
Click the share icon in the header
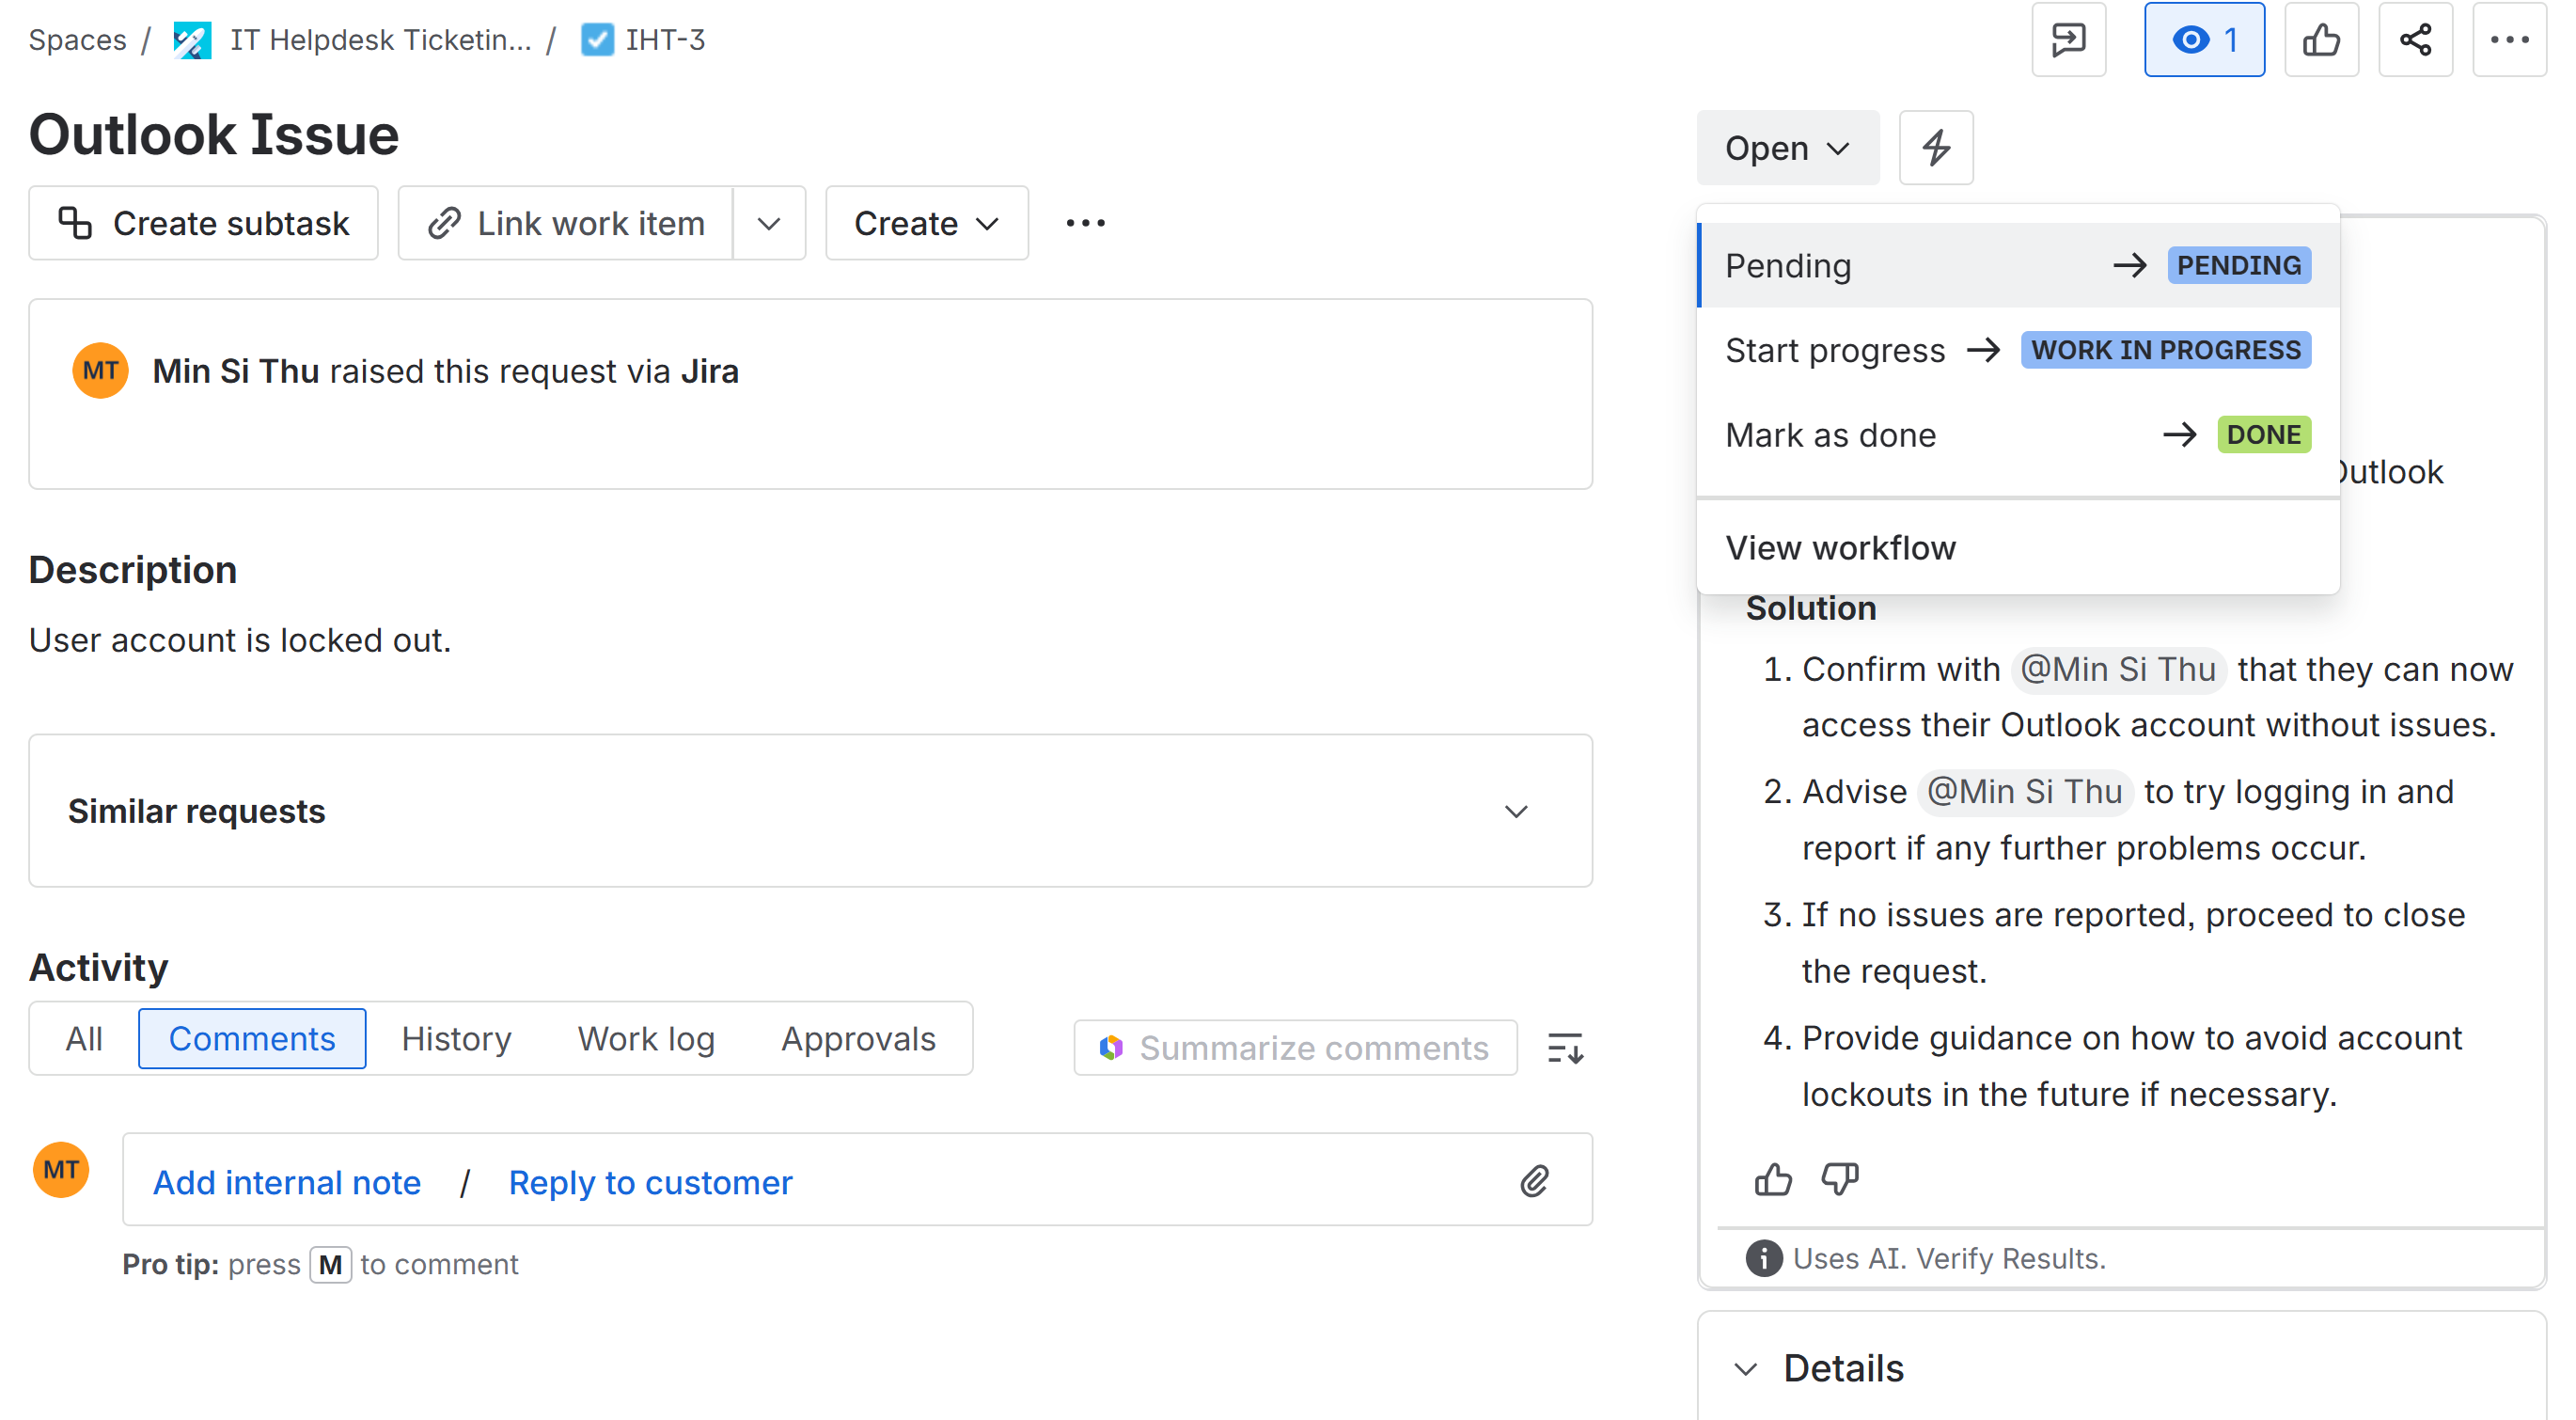(2414, 40)
